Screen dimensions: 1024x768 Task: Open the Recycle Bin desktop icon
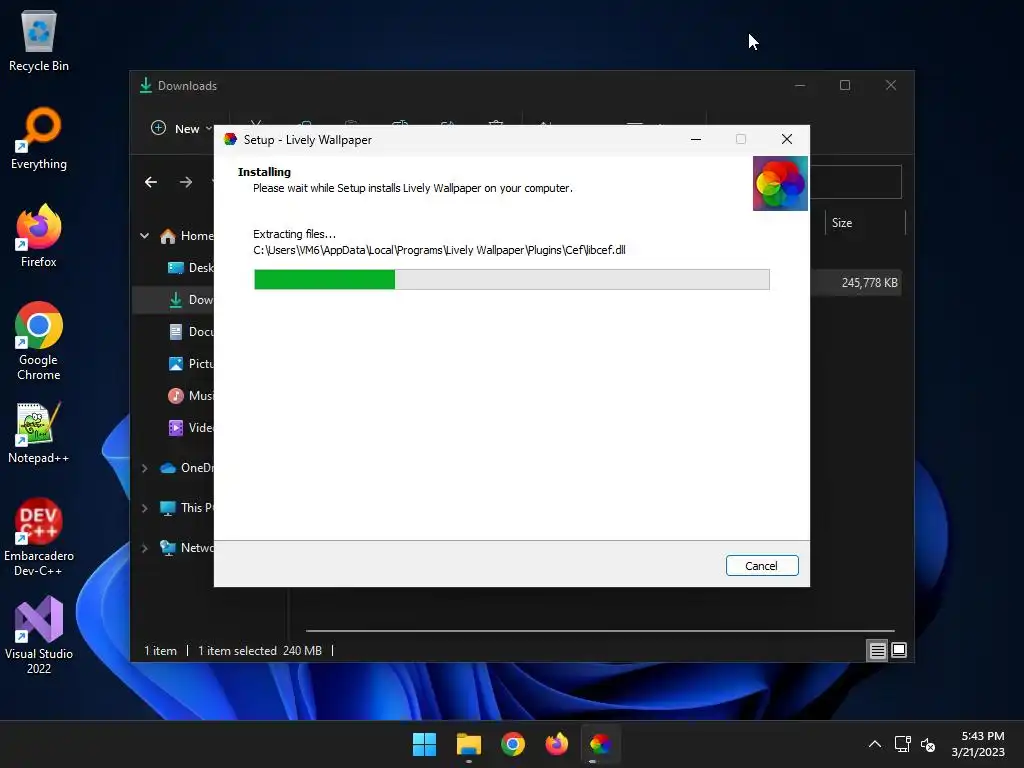[x=39, y=40]
